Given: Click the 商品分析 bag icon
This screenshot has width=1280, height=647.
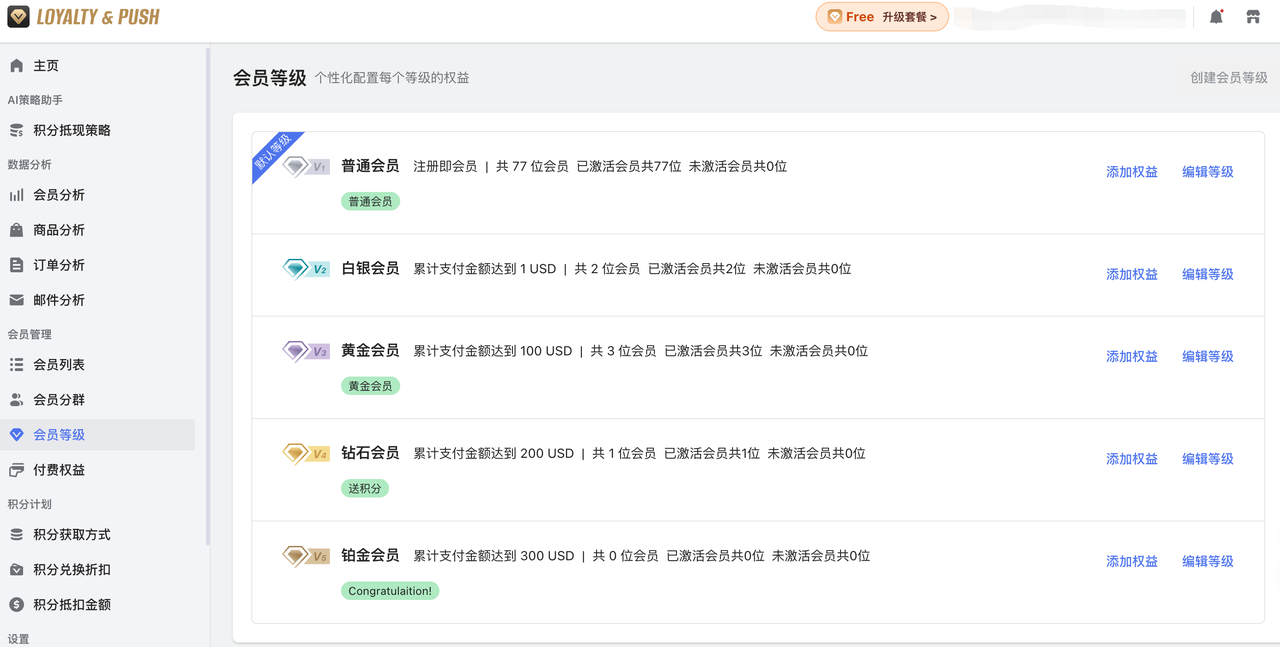Looking at the screenshot, I should 18,229.
